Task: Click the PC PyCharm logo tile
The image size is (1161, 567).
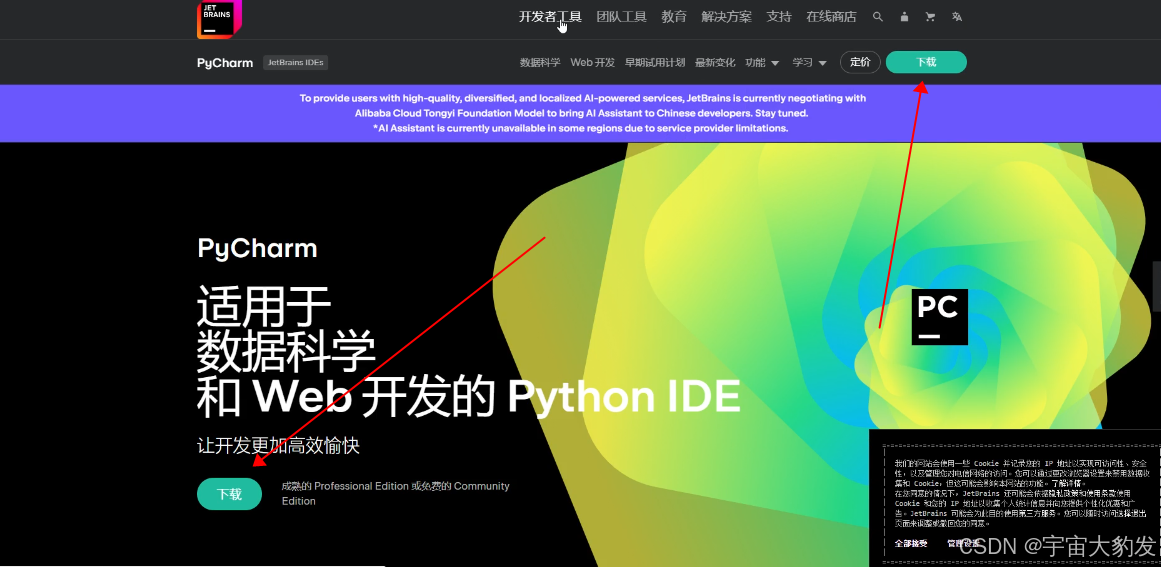Action: (940, 317)
